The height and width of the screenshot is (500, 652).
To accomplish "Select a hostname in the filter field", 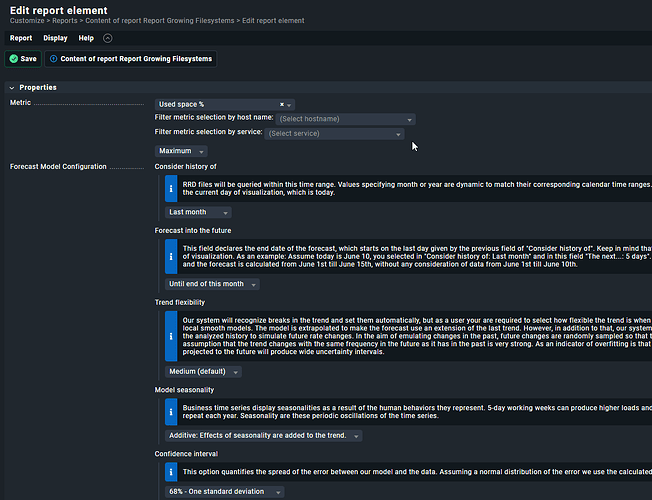I will point(344,119).
